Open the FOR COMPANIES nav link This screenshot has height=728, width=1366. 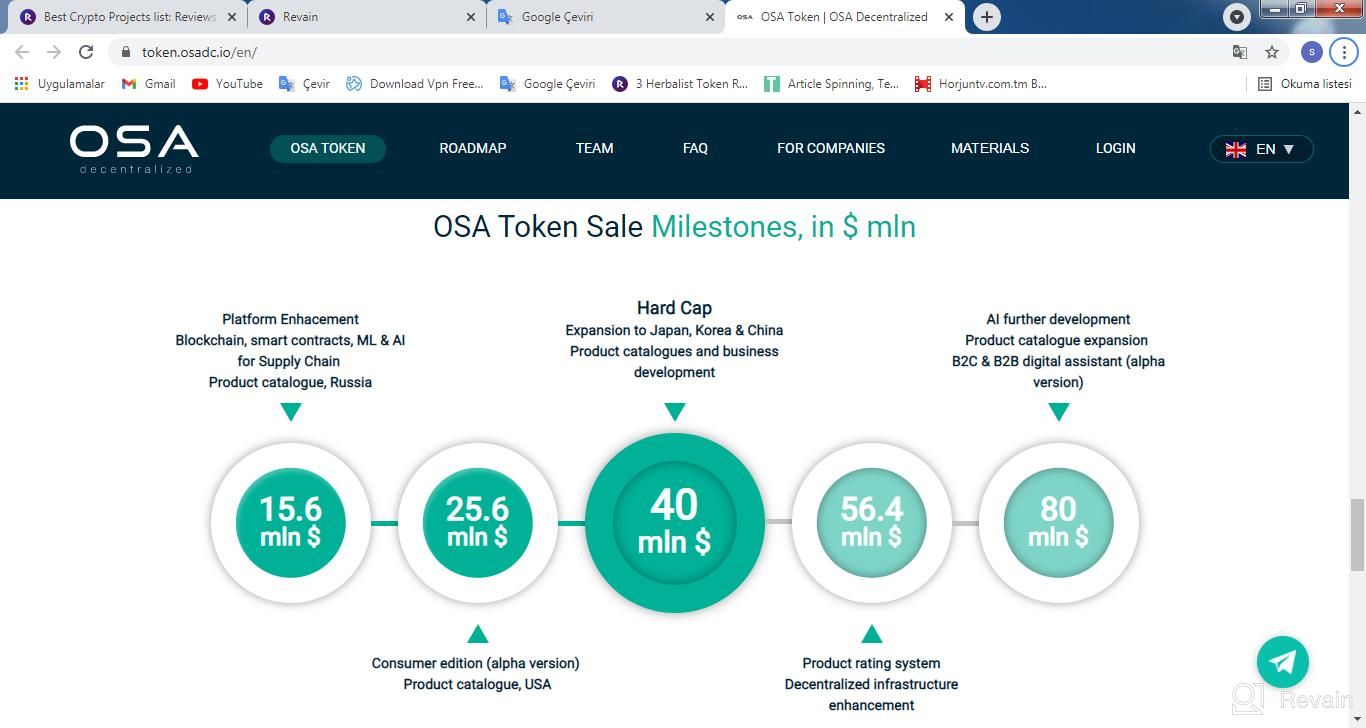click(831, 148)
